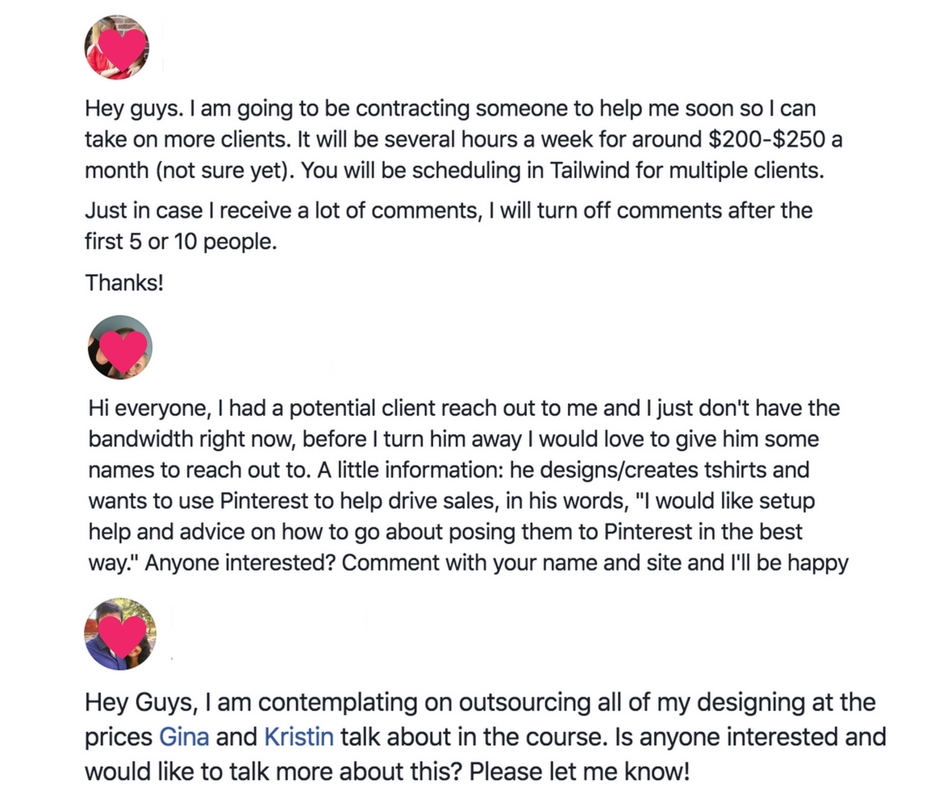Open the first poster's profile picture in red

tap(117, 47)
